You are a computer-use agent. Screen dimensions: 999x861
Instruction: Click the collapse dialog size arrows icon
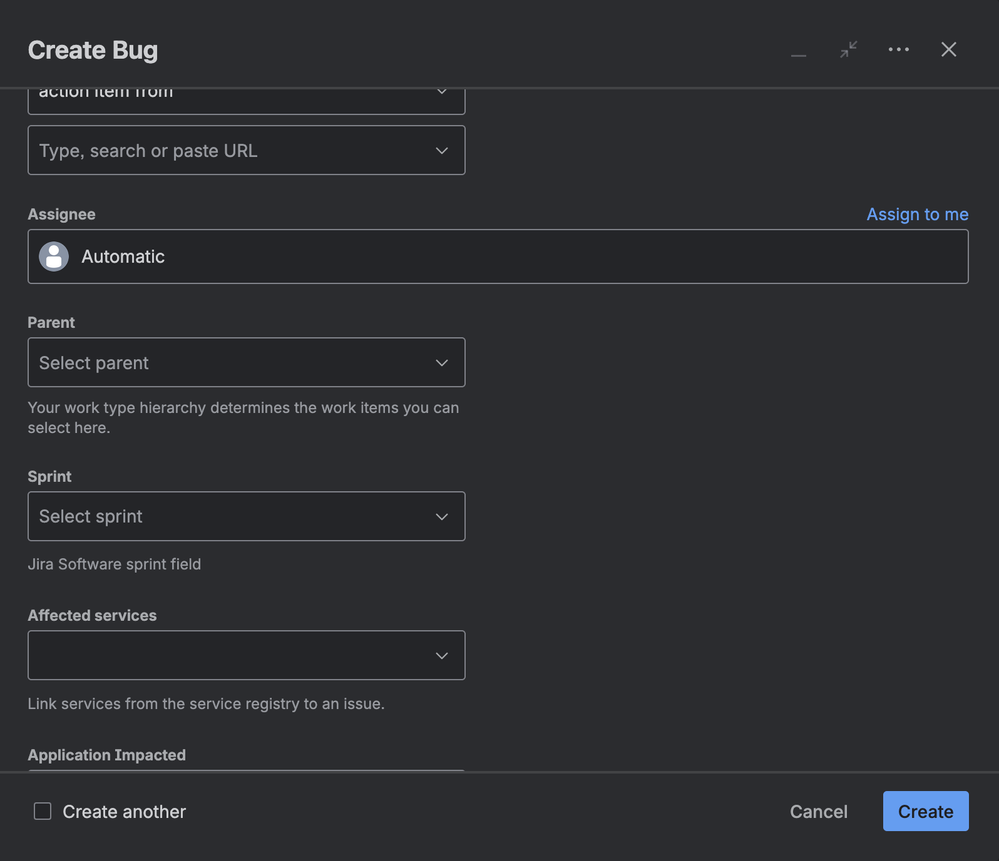click(849, 50)
